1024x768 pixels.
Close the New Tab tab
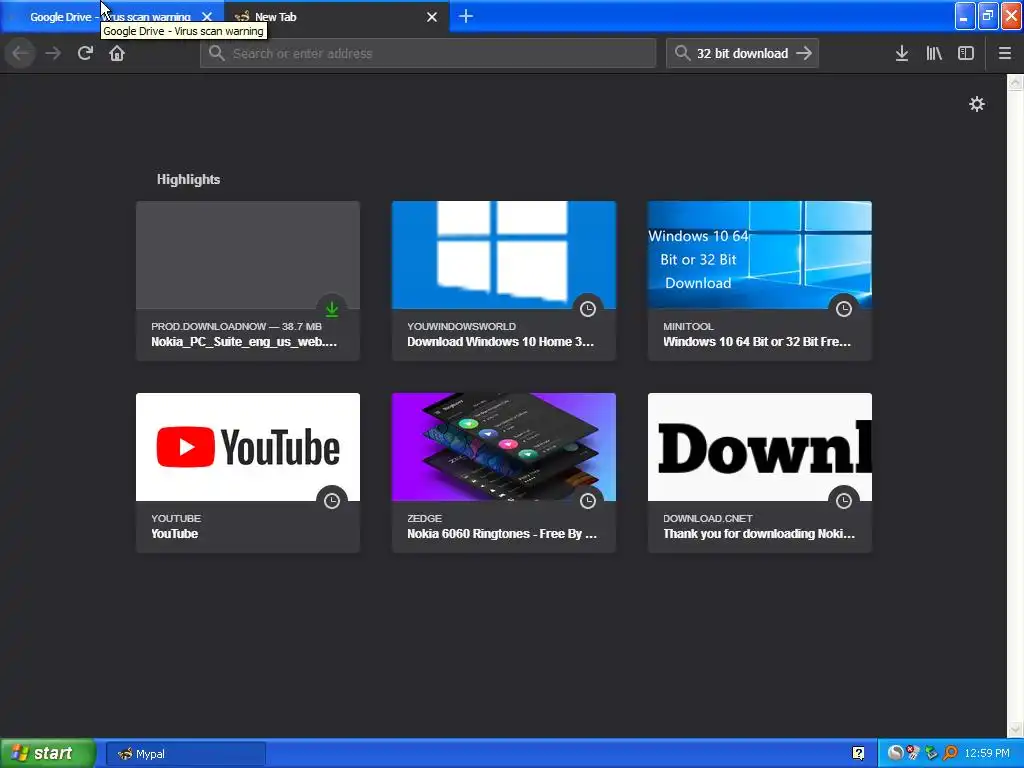click(432, 17)
